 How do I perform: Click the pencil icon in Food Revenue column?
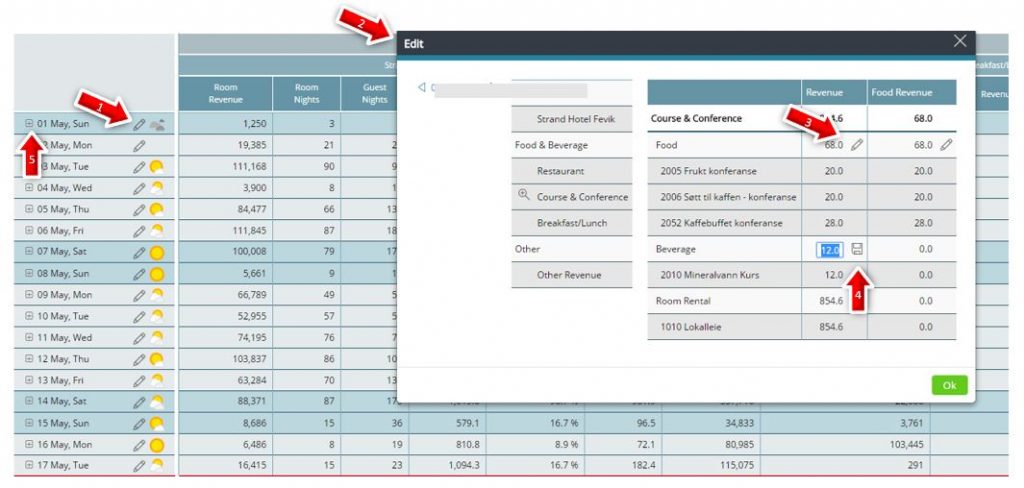point(946,145)
